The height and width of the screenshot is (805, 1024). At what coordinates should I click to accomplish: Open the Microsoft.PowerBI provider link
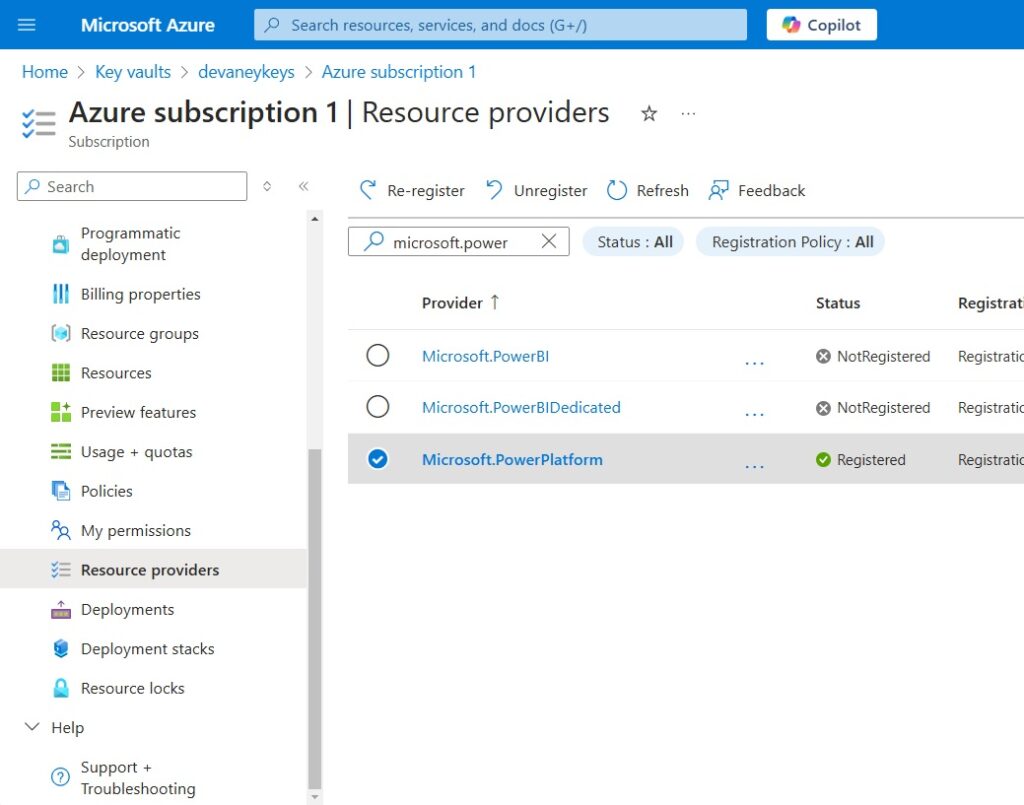(x=485, y=356)
